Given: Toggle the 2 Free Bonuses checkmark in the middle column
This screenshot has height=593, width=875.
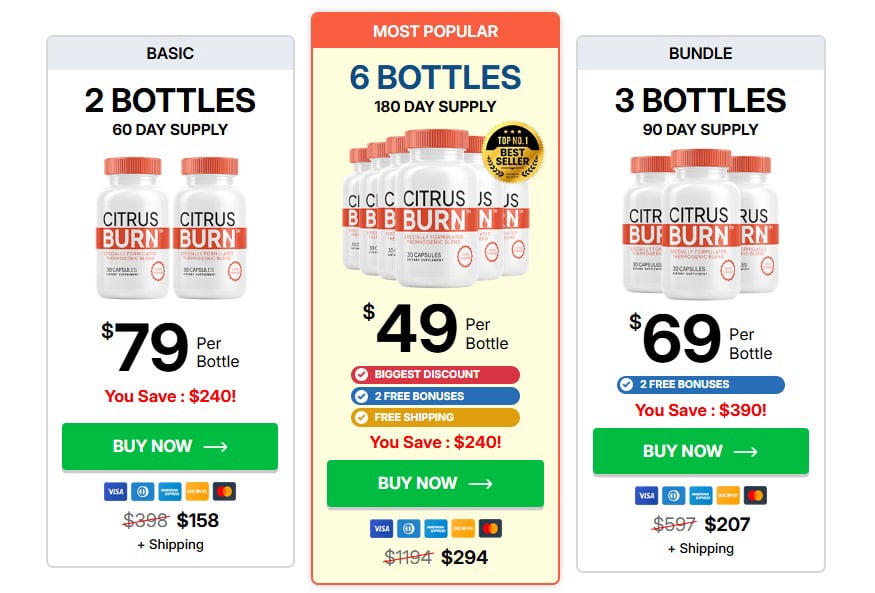Looking at the screenshot, I should point(360,395).
